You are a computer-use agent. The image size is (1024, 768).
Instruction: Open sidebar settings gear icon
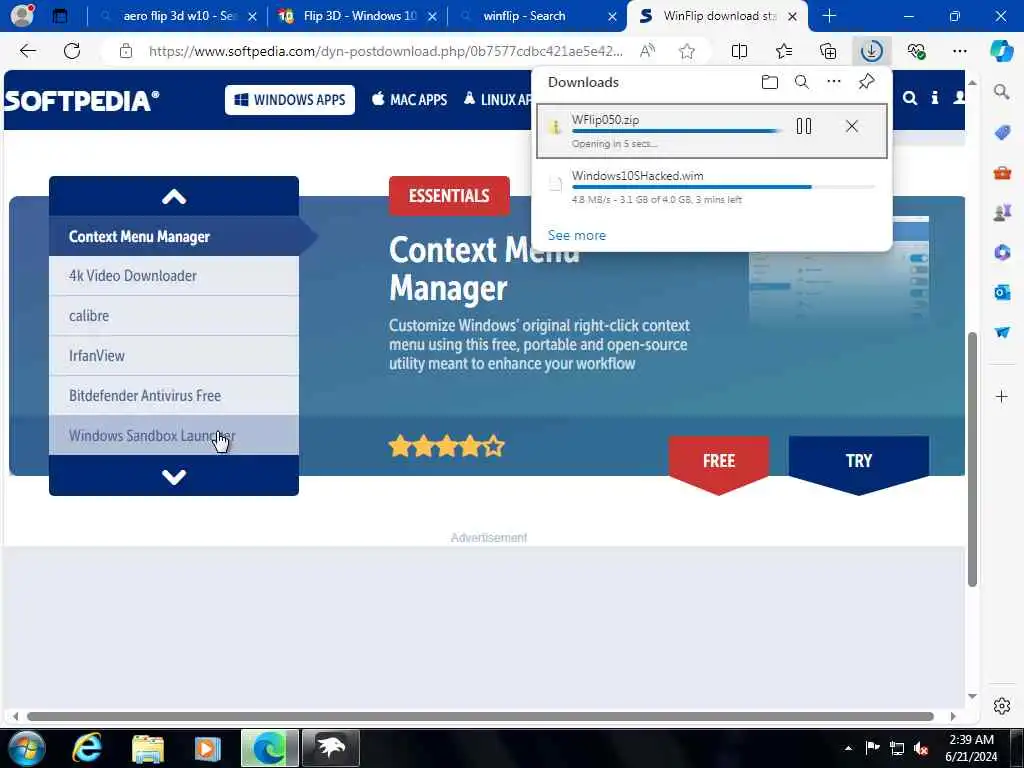pyautogui.click(x=1002, y=706)
